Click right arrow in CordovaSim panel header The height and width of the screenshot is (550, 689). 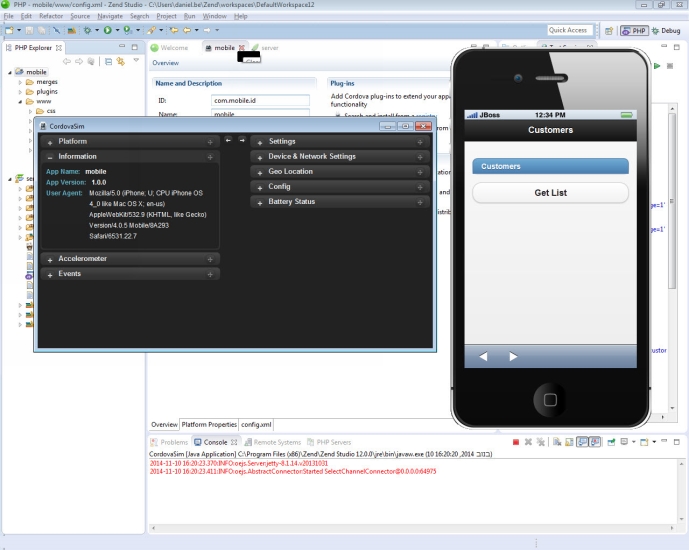pyautogui.click(x=242, y=140)
